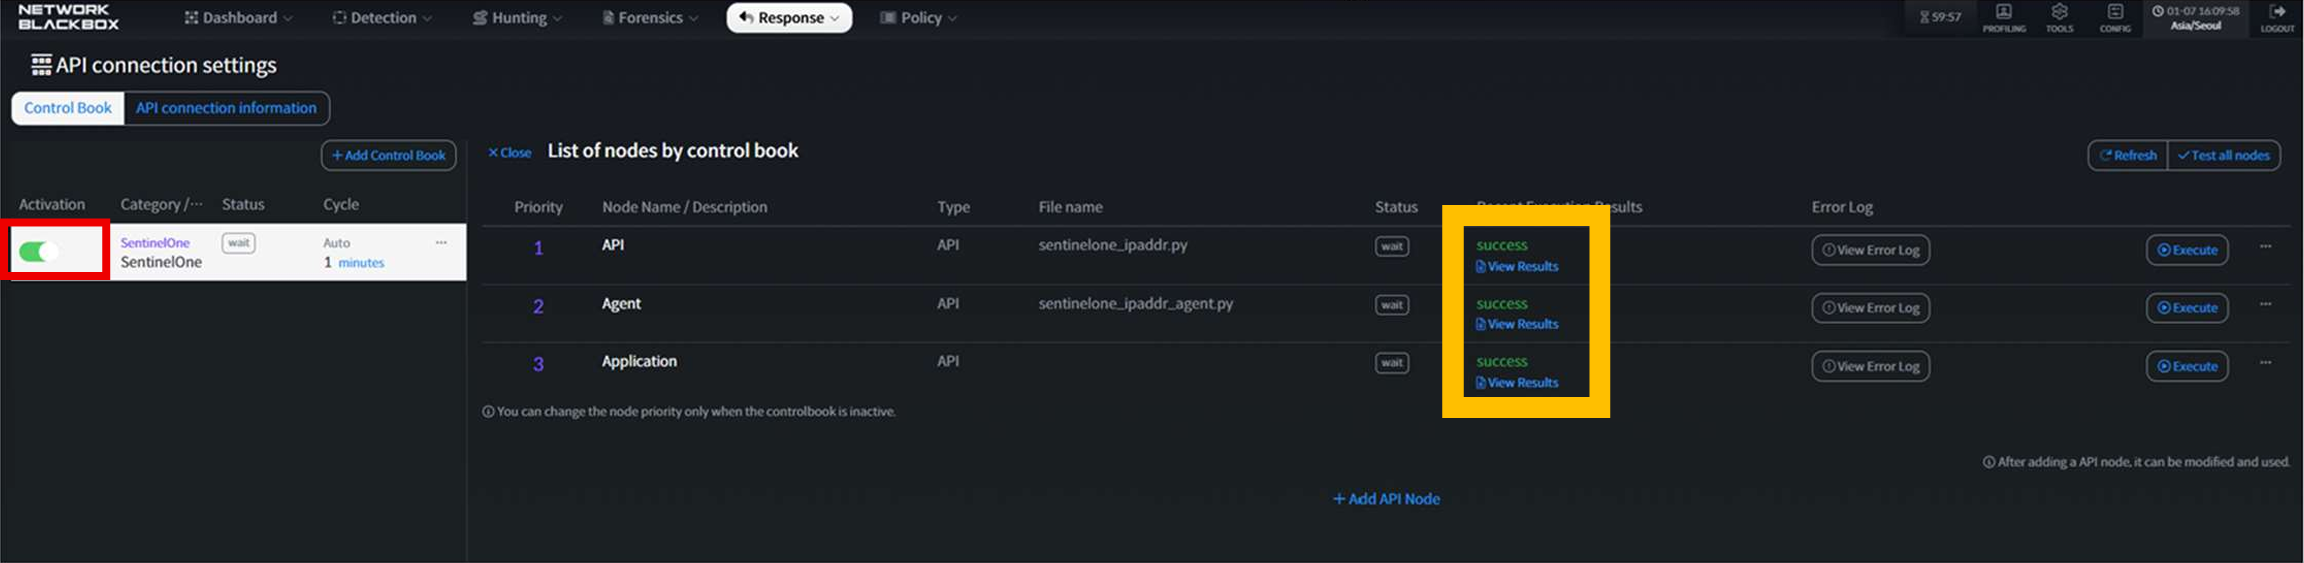Open more options for Application node
Screen dimensions: 2304x563
(x=2265, y=362)
